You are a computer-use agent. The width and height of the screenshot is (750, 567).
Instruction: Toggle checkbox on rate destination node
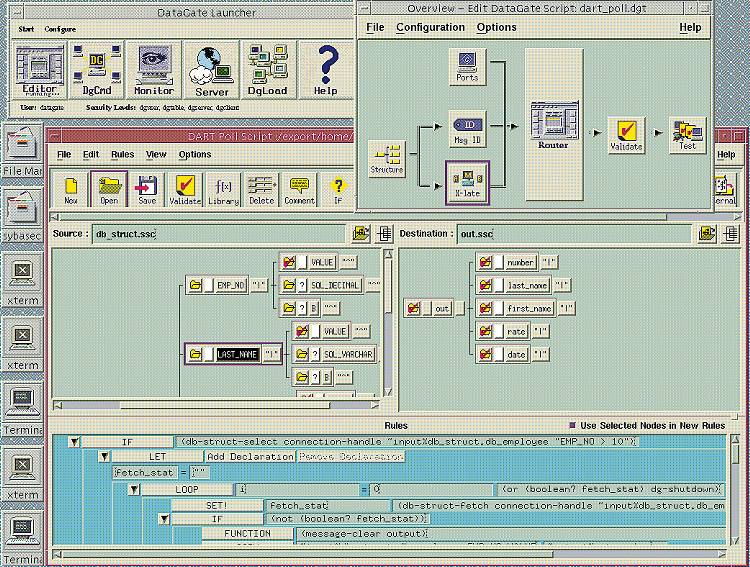coord(499,331)
